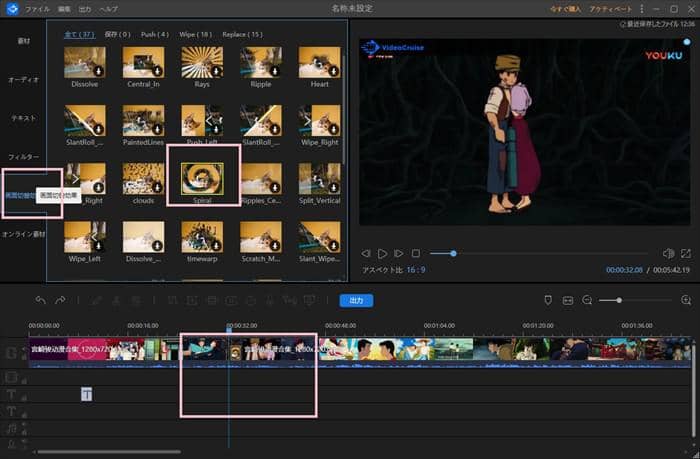Zoom in the timeline with plus magnifier
The height and width of the screenshot is (459, 700).
686,300
